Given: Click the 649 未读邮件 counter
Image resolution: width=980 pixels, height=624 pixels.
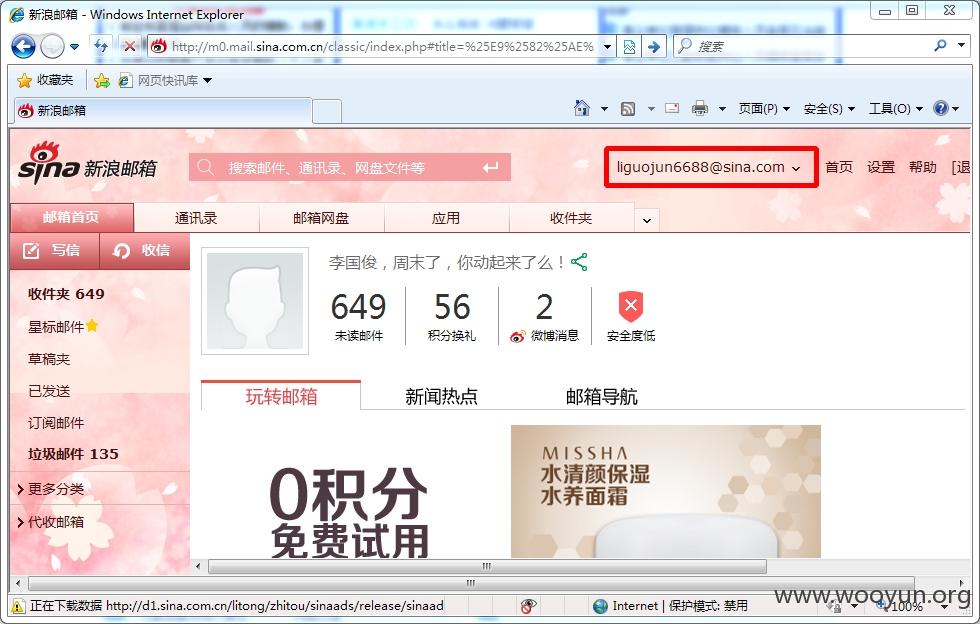Looking at the screenshot, I should [358, 316].
